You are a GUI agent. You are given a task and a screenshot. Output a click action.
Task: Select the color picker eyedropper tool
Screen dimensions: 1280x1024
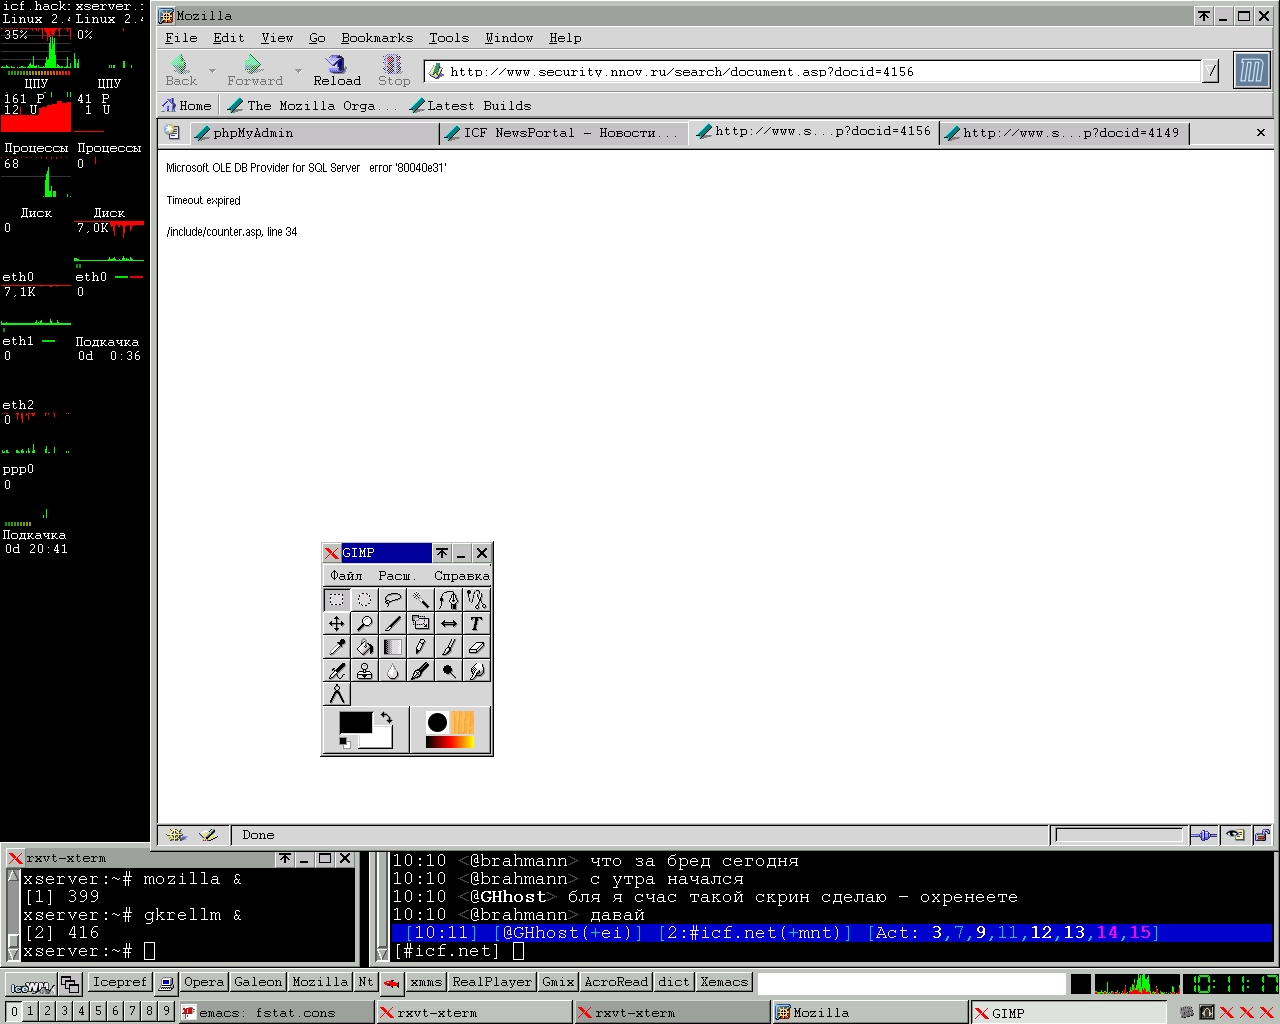pos(337,647)
